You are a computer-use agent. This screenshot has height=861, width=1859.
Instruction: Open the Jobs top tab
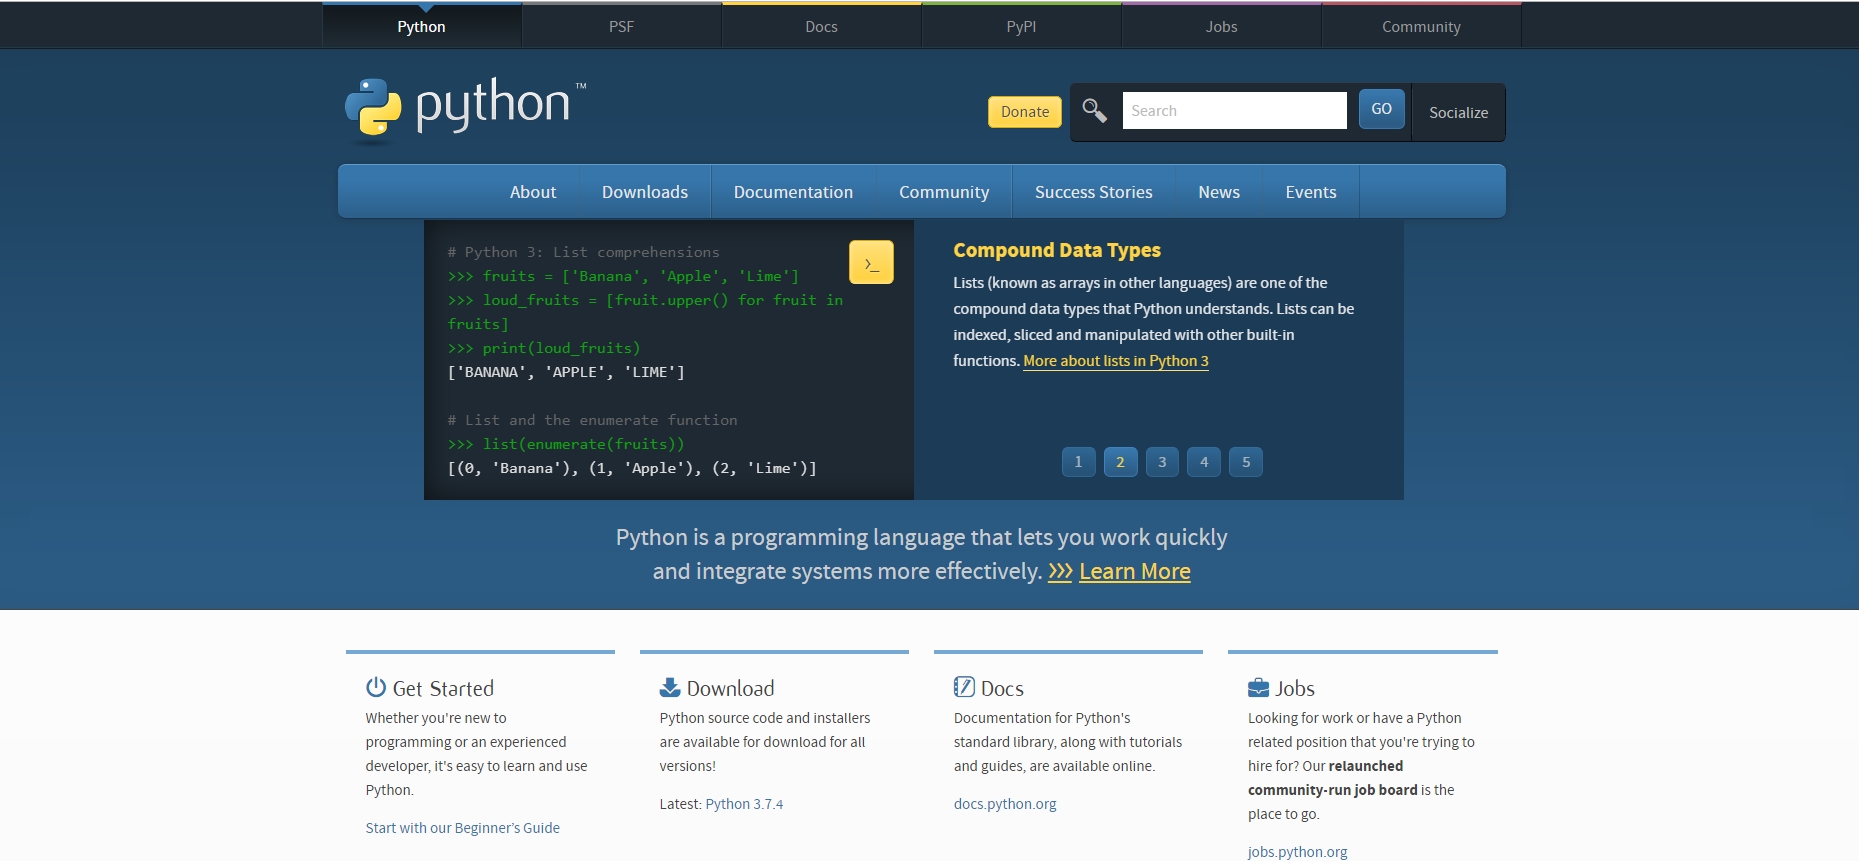1221,26
